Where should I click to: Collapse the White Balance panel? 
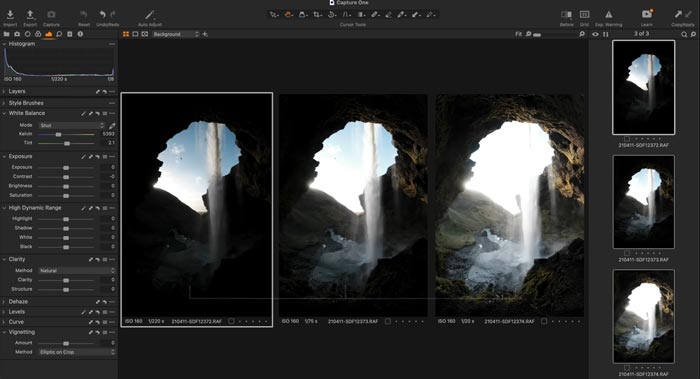(x=4, y=113)
